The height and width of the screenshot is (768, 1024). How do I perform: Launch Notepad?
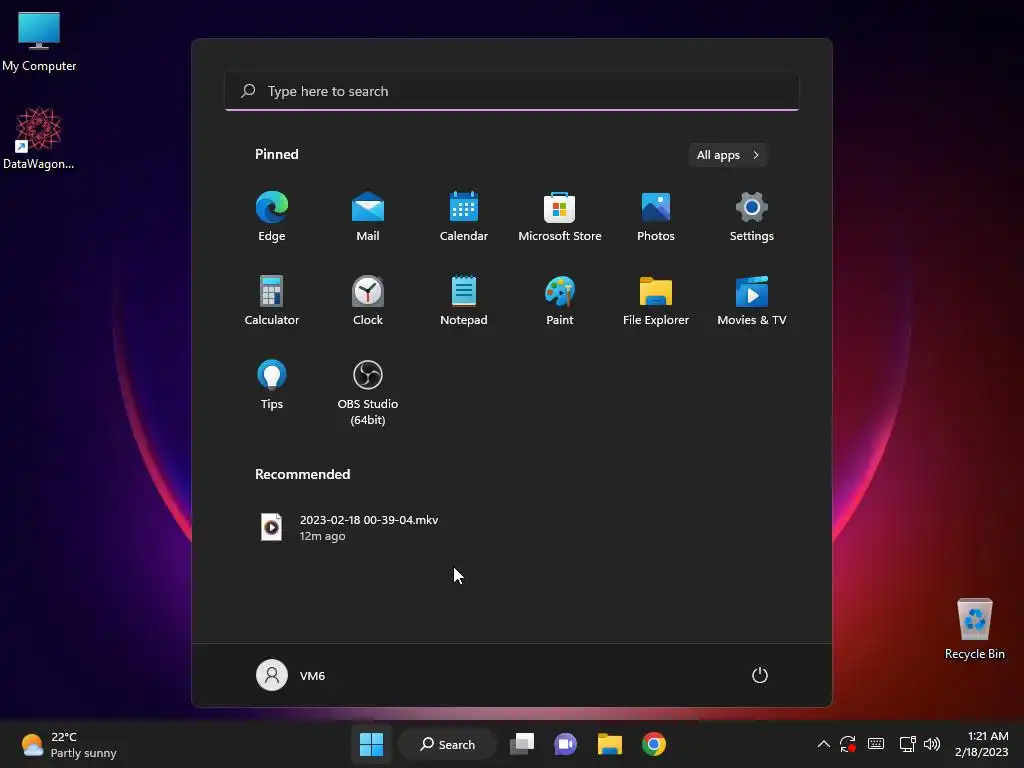464,300
